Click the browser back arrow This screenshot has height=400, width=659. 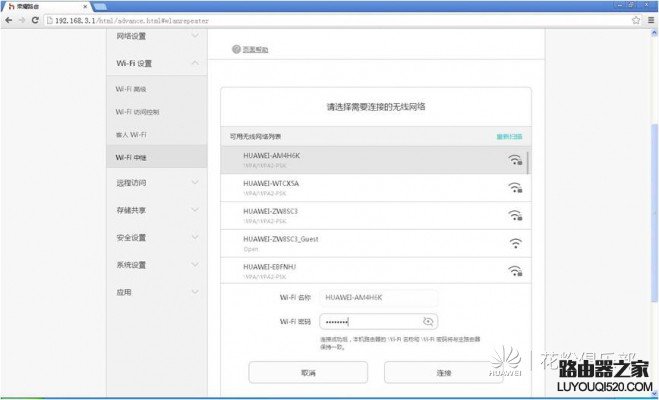click(8, 20)
